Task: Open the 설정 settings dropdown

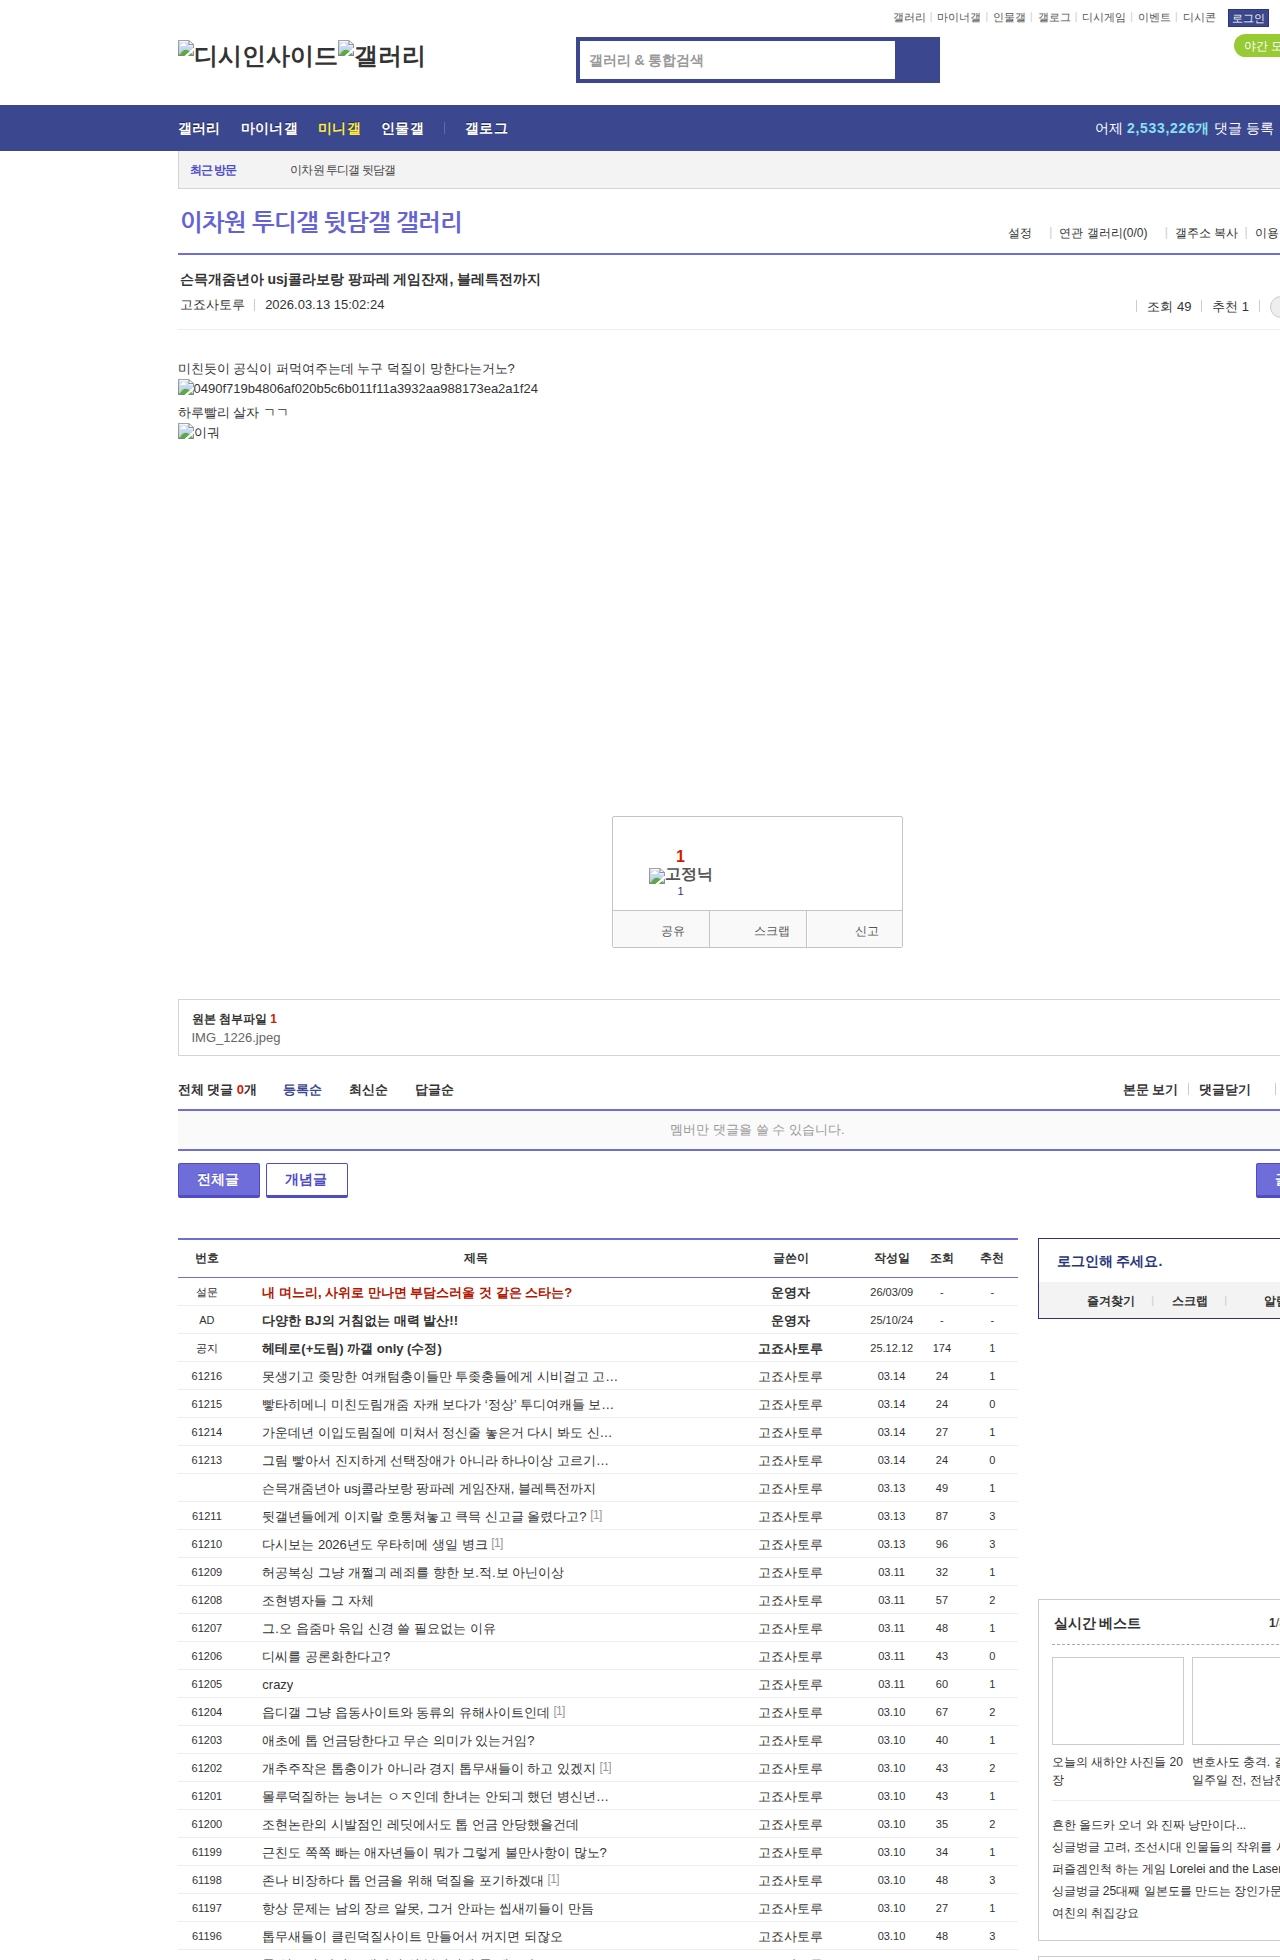Action: [x=1019, y=233]
